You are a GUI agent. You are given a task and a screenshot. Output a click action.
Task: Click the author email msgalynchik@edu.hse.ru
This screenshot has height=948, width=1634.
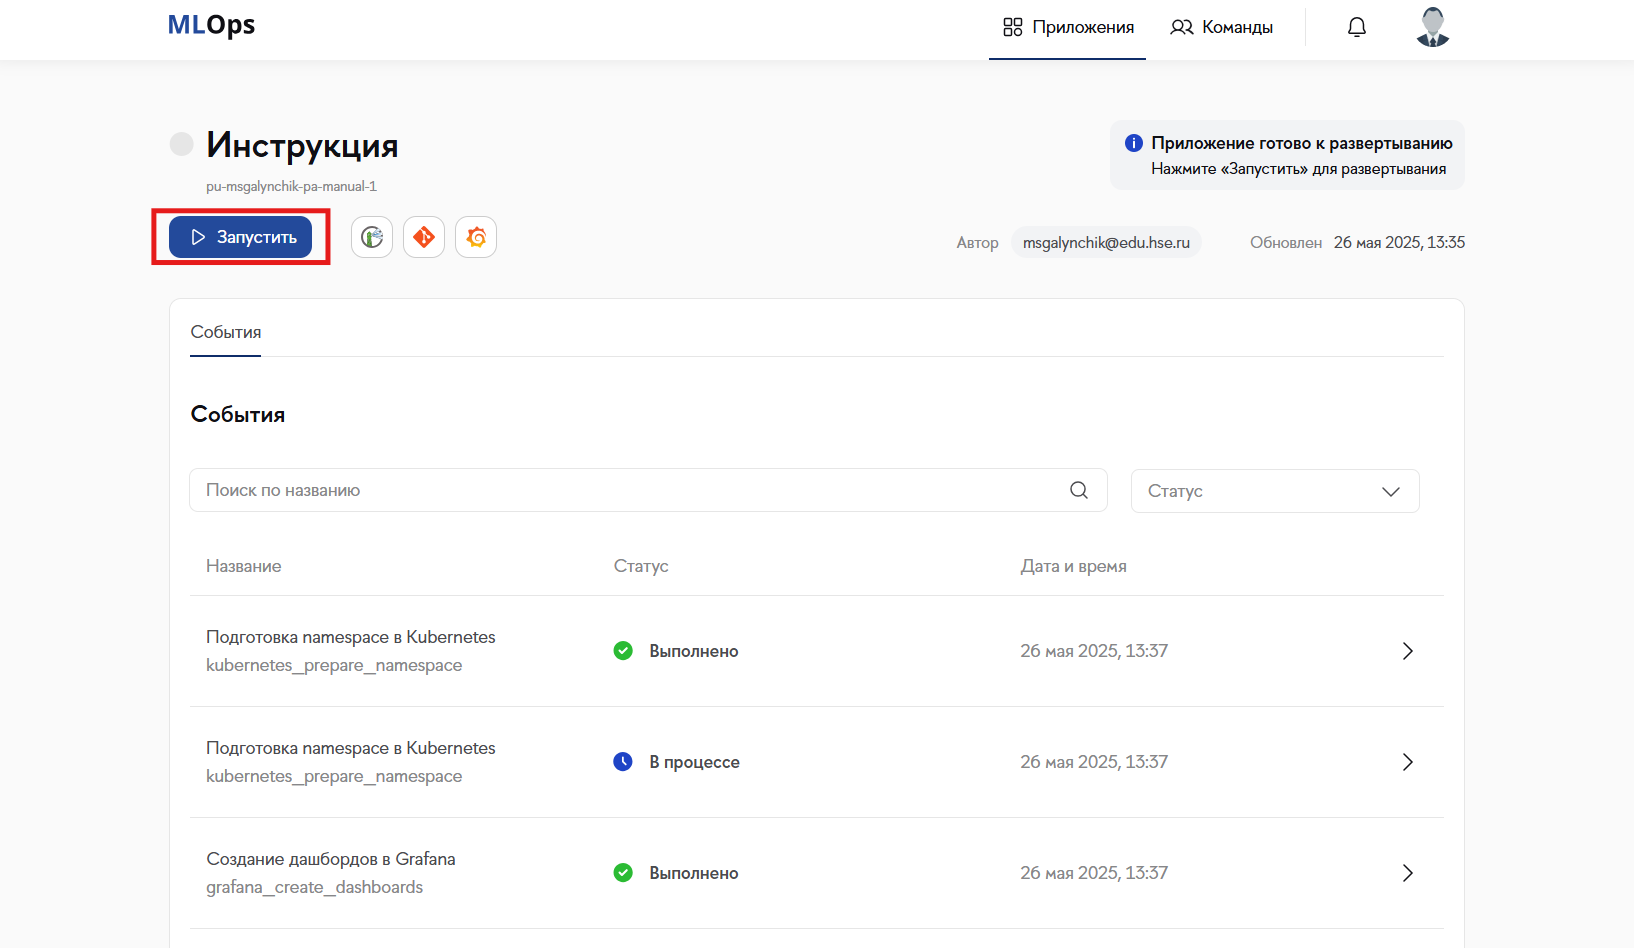[x=1106, y=243]
